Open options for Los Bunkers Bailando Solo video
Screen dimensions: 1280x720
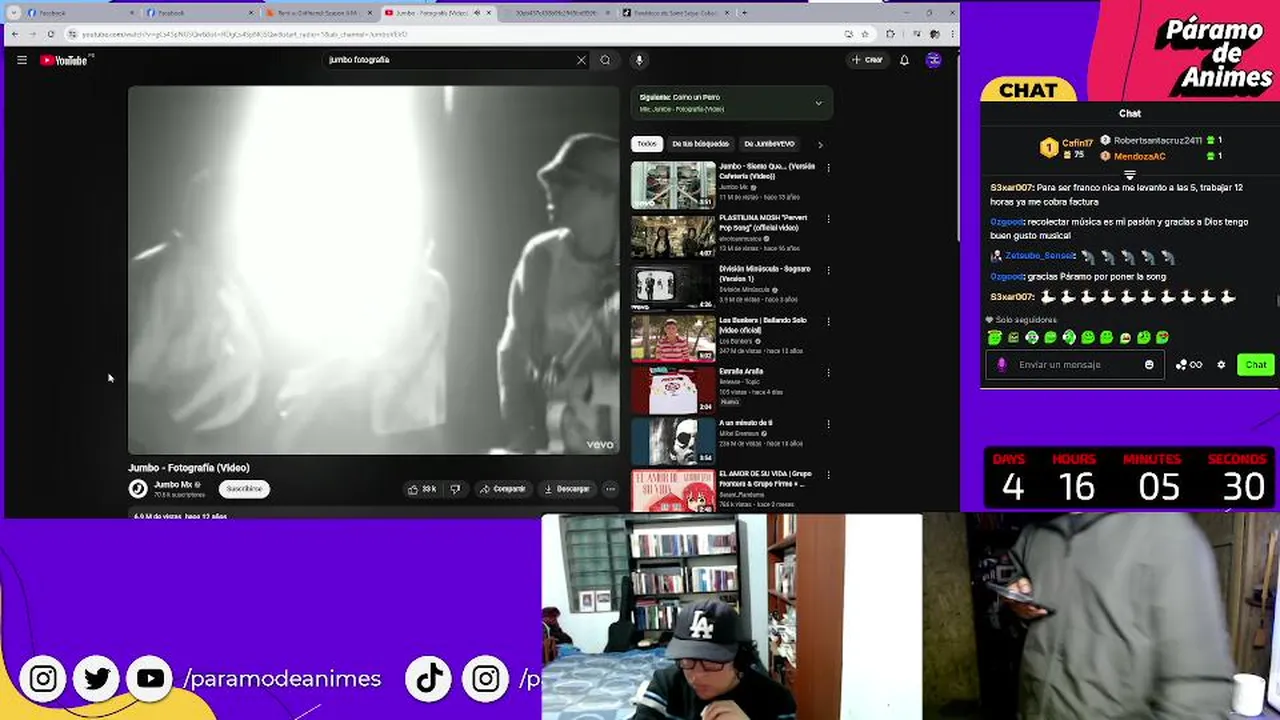coord(828,321)
